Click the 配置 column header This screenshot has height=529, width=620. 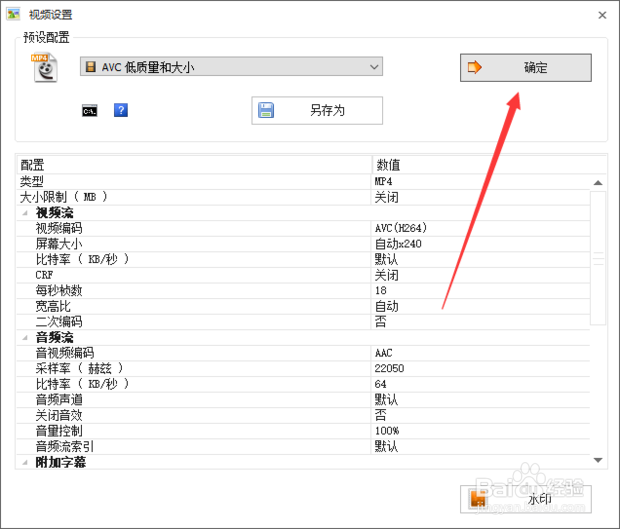pyautogui.click(x=194, y=164)
